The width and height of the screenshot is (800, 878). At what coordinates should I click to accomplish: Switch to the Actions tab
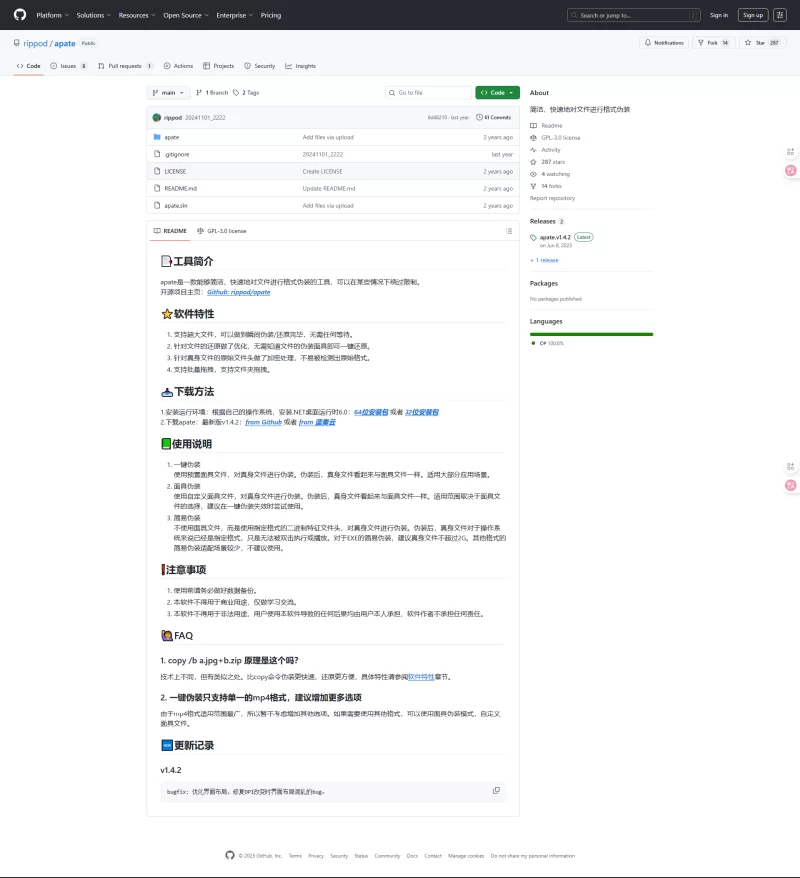click(x=178, y=66)
